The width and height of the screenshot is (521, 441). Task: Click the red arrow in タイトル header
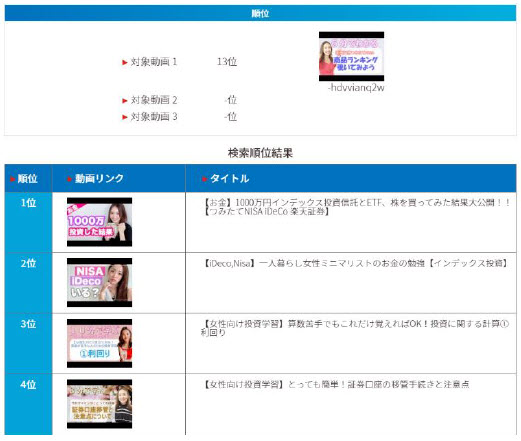pos(205,179)
